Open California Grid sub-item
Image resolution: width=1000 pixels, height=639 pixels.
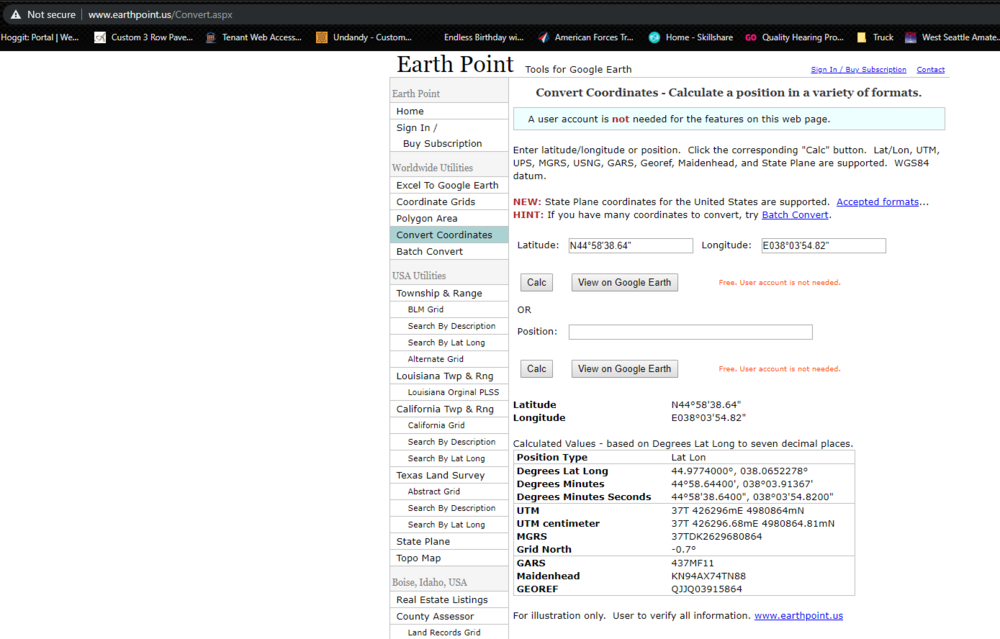(449, 425)
